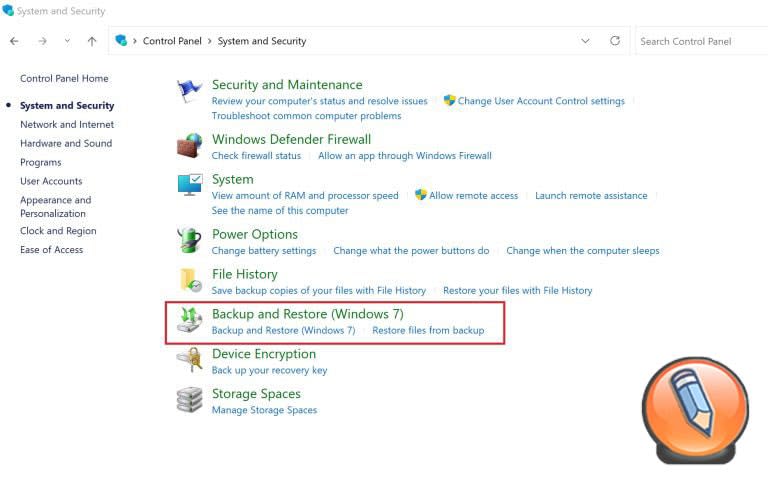Click System and Security in the breadcrumb
This screenshot has width=768, height=484.
pos(262,41)
